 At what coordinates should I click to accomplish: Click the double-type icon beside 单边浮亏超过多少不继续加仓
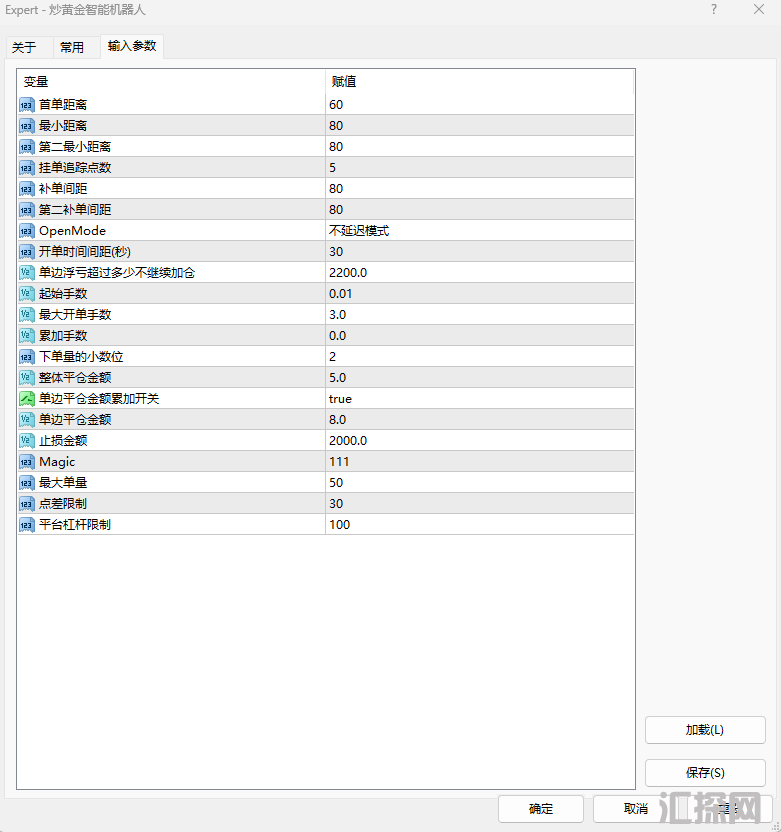(27, 273)
